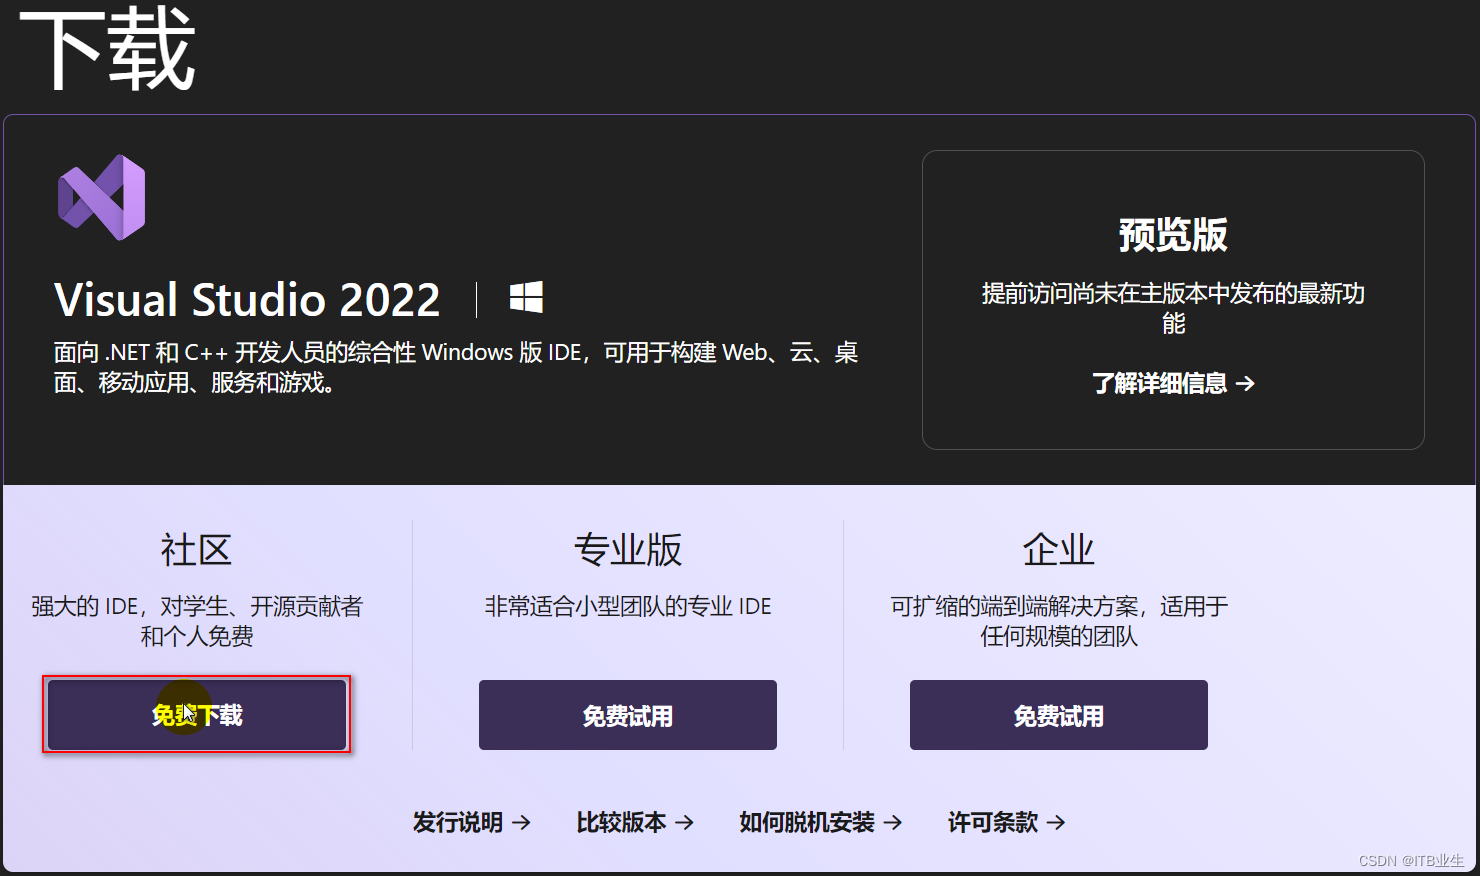The height and width of the screenshot is (876, 1480).
Task: Click the text '强大的 IDE，对学生、开源贡献者和个人免费'
Action: [x=197, y=621]
